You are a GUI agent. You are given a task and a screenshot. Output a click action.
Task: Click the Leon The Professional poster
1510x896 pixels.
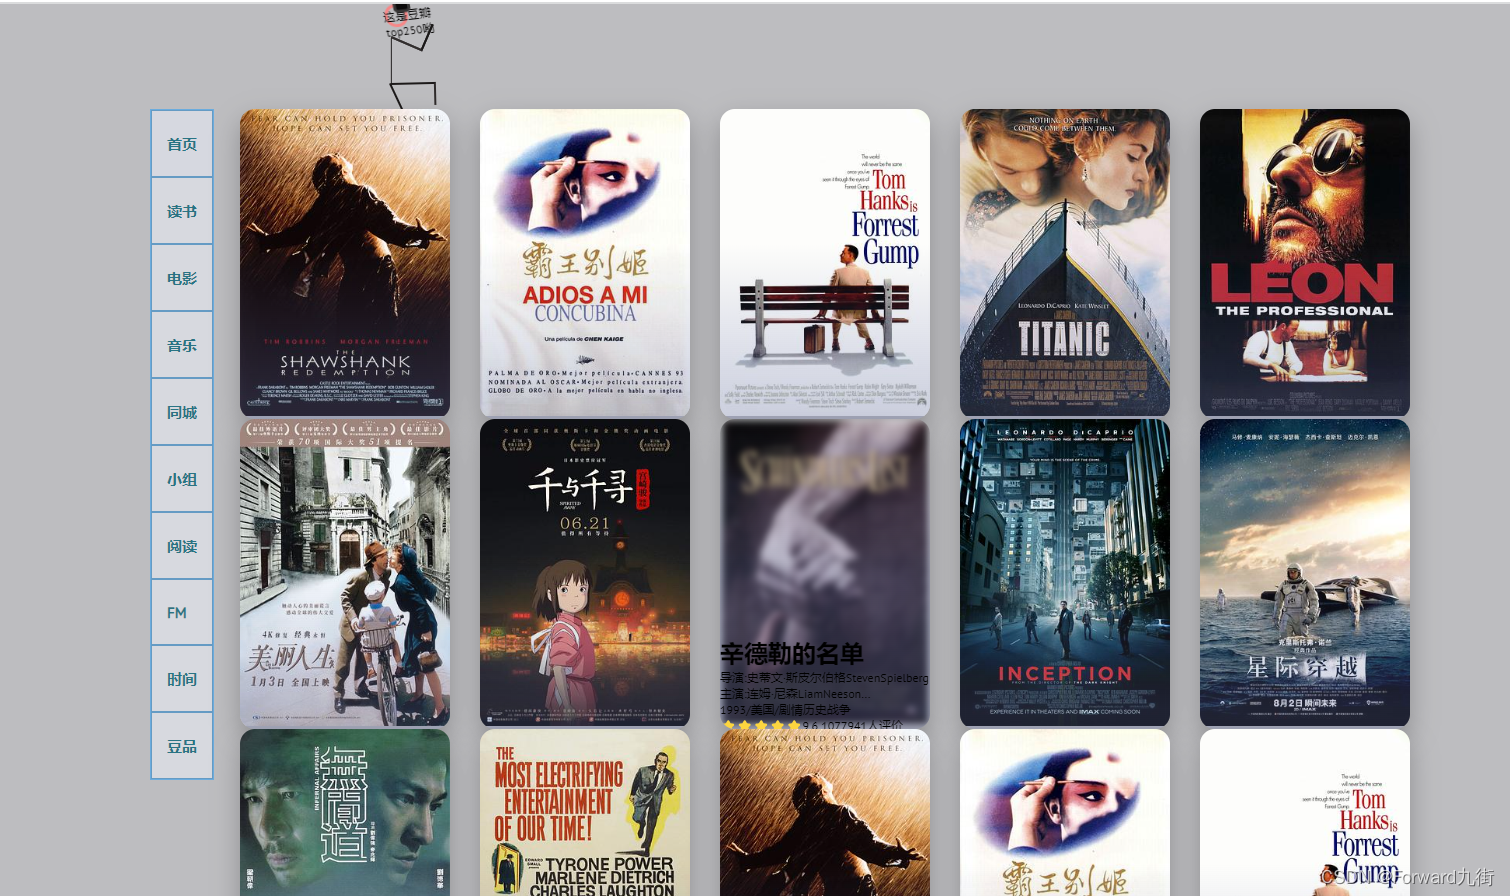[x=1305, y=262]
